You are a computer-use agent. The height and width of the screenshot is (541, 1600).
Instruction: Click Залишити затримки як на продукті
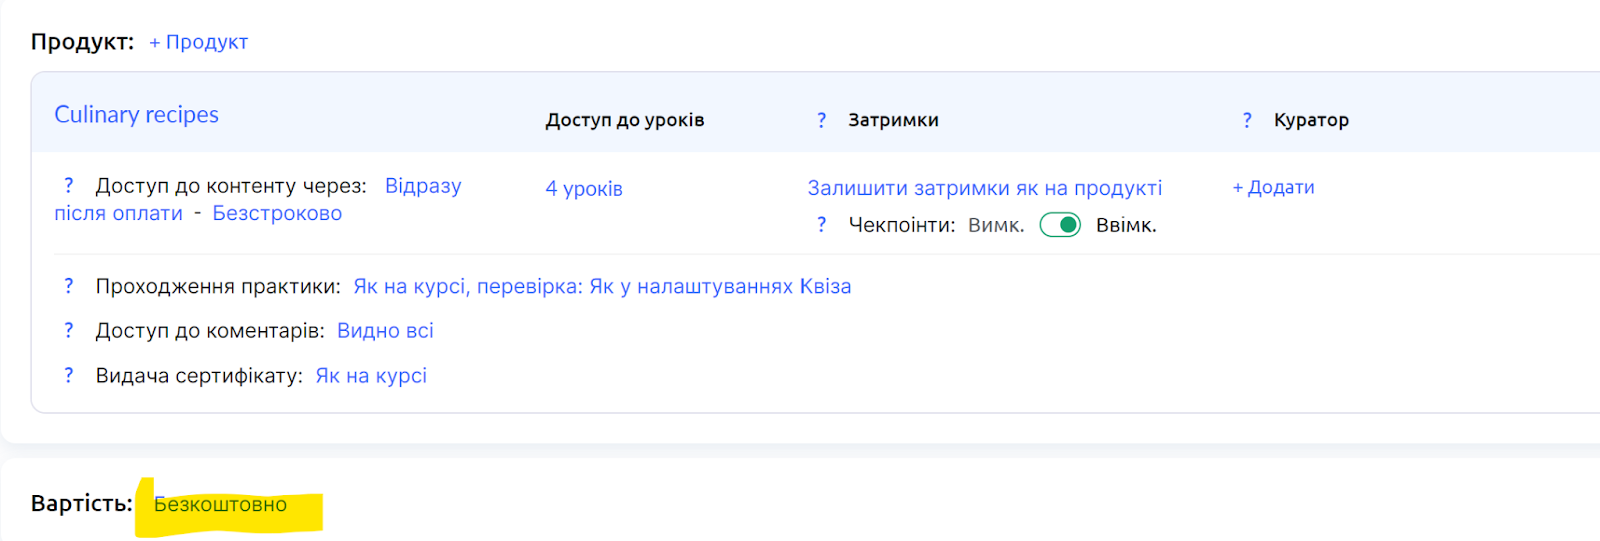pos(985,188)
